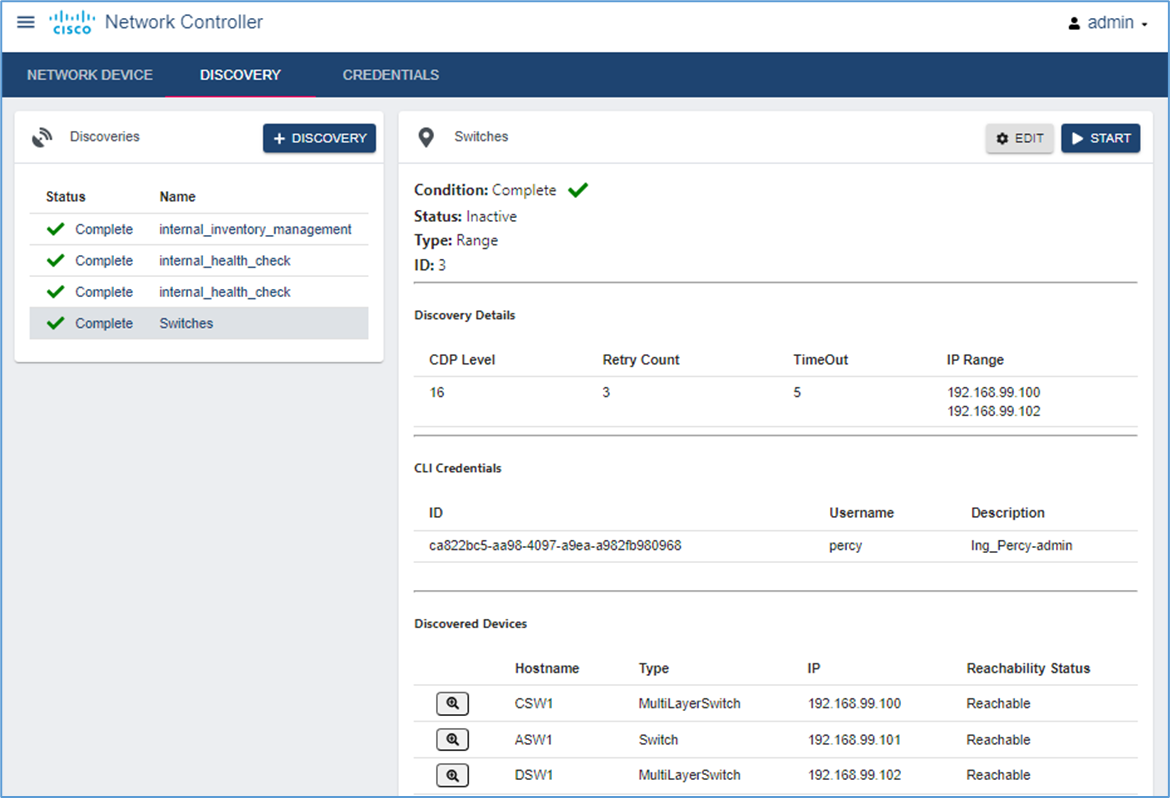Click the Discoveries radar icon
The height and width of the screenshot is (798, 1170).
pos(42,138)
